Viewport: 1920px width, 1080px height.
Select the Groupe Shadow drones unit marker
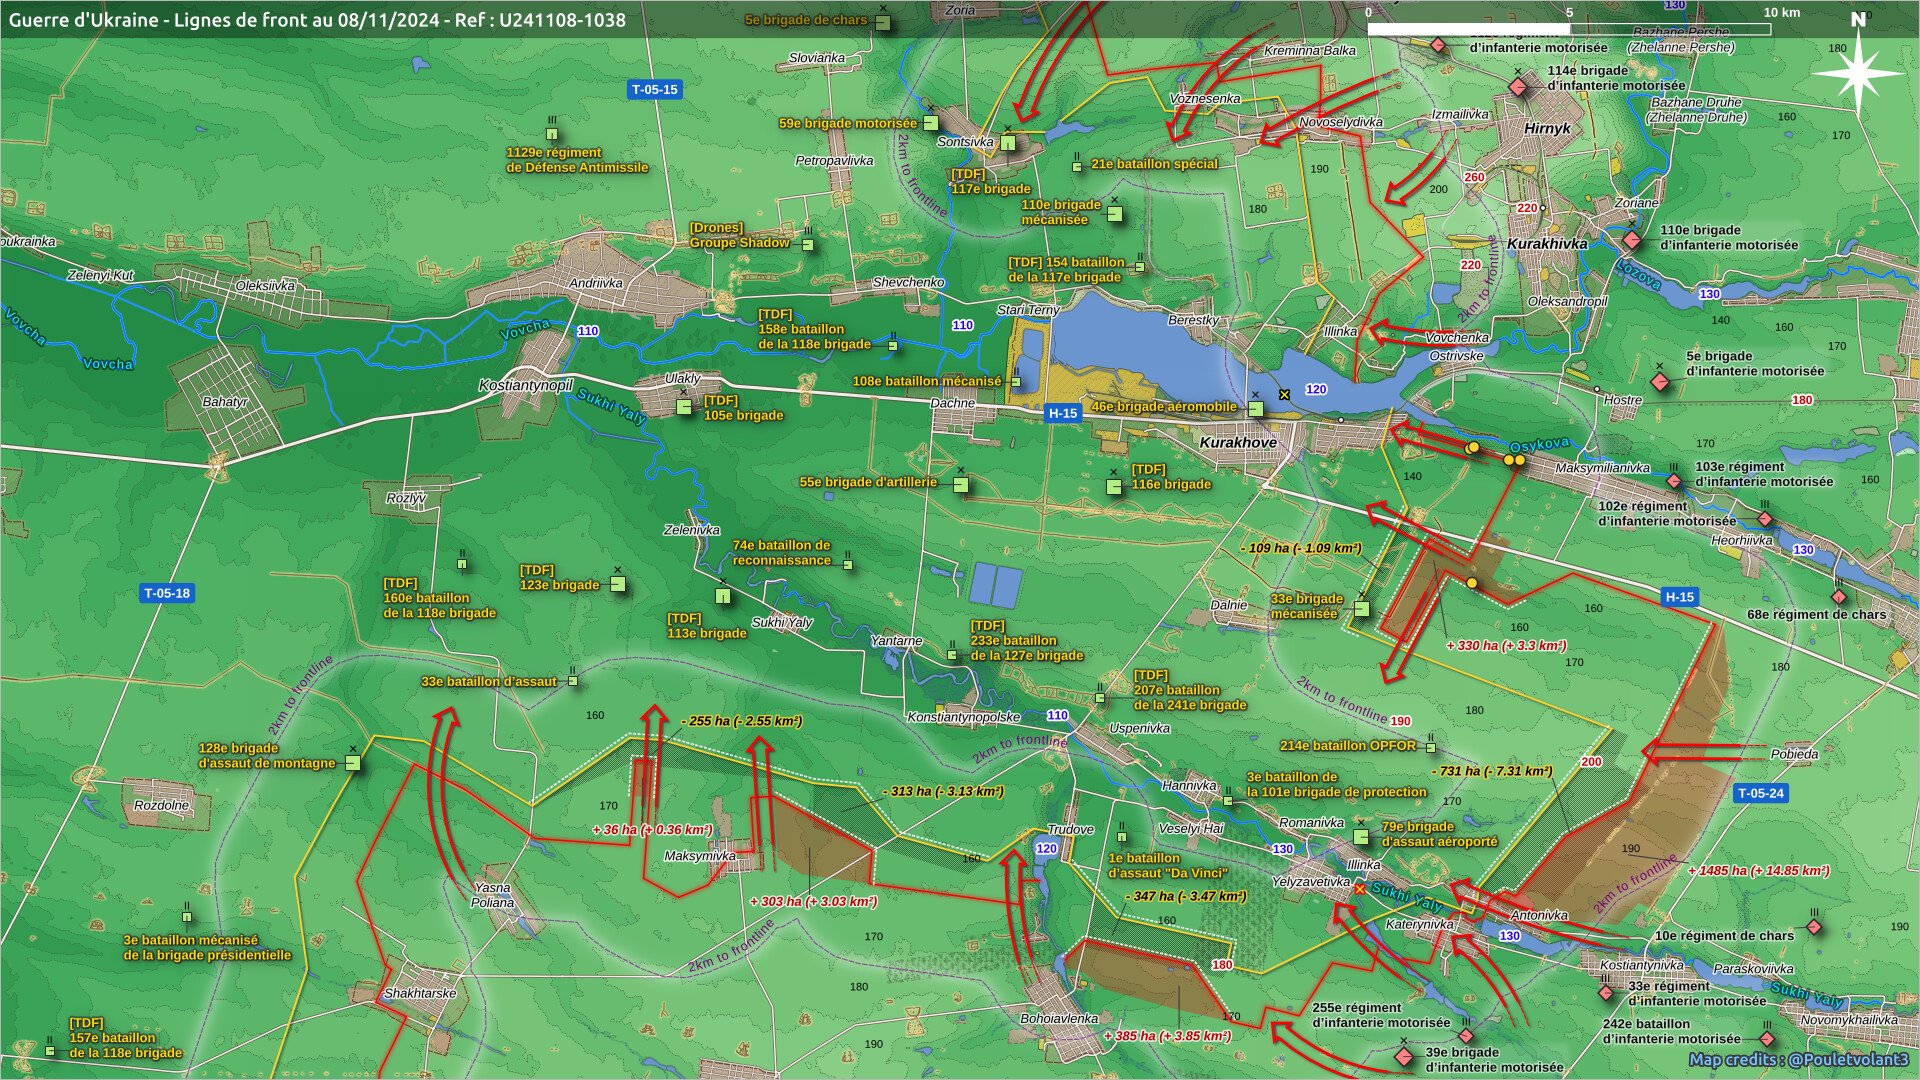point(808,244)
